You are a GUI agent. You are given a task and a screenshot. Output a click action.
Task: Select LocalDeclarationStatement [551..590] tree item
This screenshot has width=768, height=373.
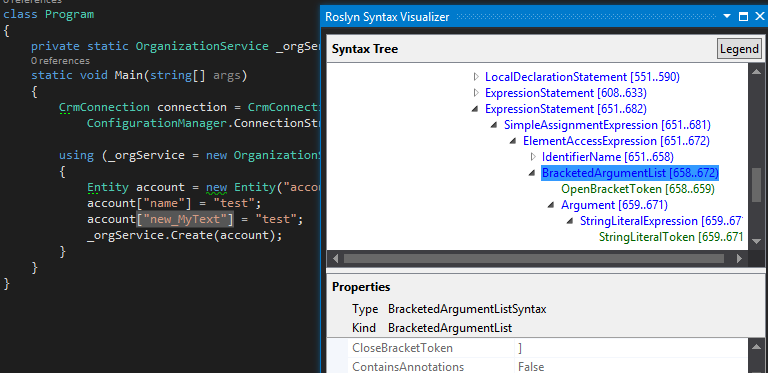tap(582, 77)
